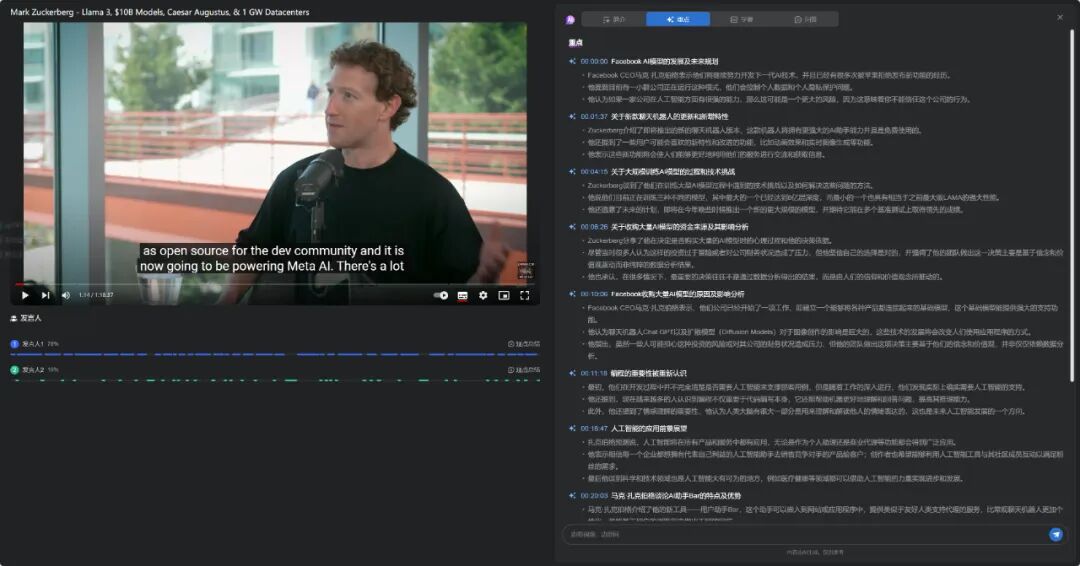Click Speaker 1 blue timeline track
Screen dimensions: 1080x566
pos(275,355)
